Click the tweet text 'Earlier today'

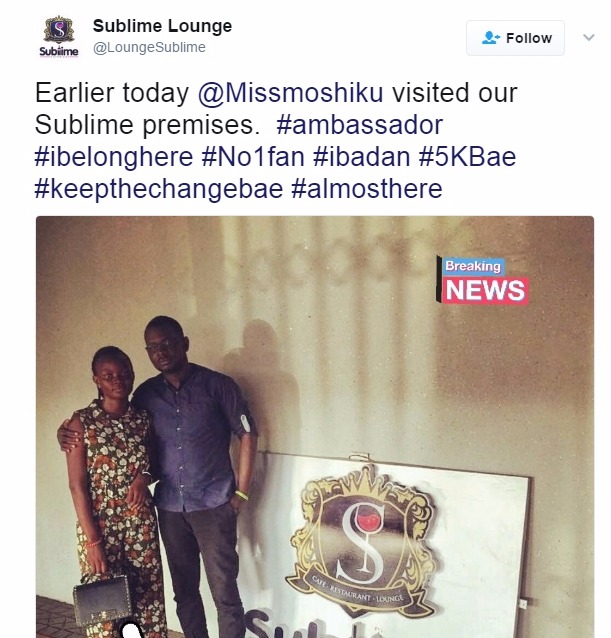pyautogui.click(x=112, y=93)
